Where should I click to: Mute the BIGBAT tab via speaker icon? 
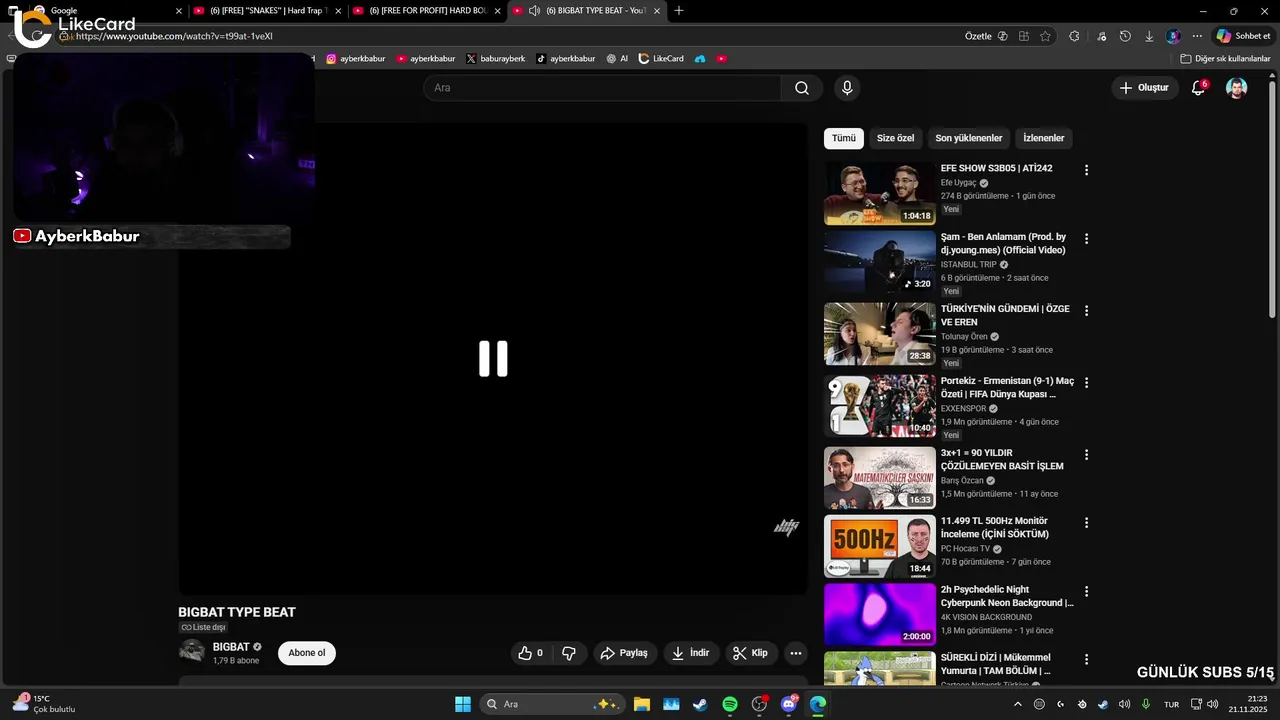coord(535,11)
